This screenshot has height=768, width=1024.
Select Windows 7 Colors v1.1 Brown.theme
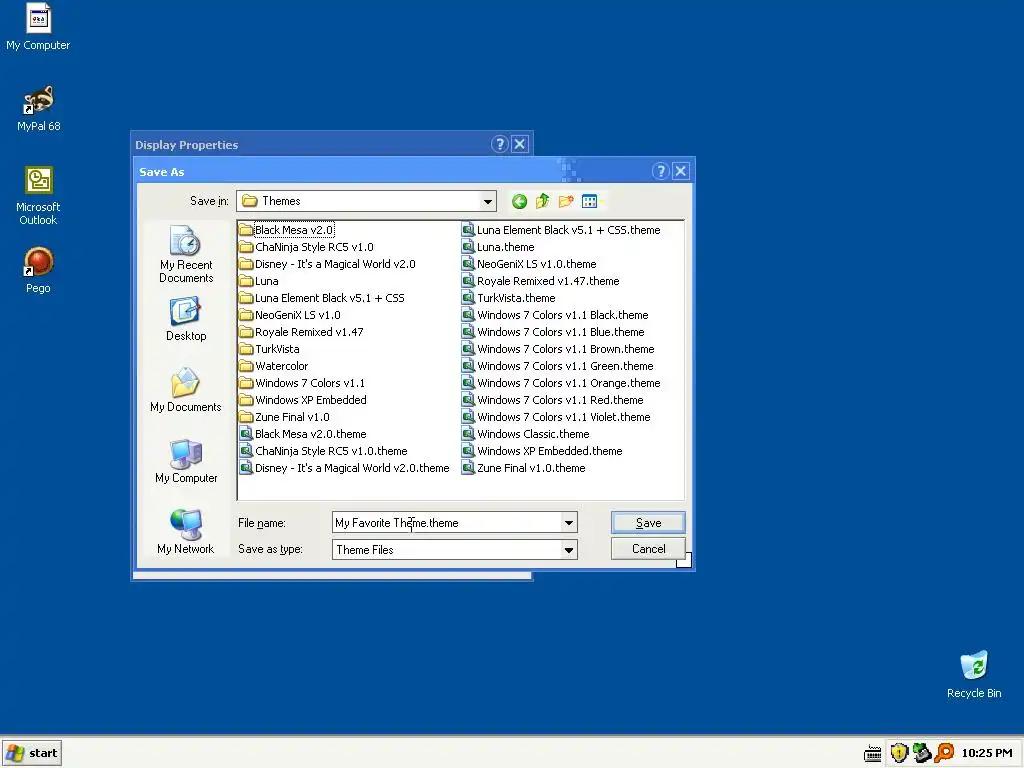(x=558, y=349)
